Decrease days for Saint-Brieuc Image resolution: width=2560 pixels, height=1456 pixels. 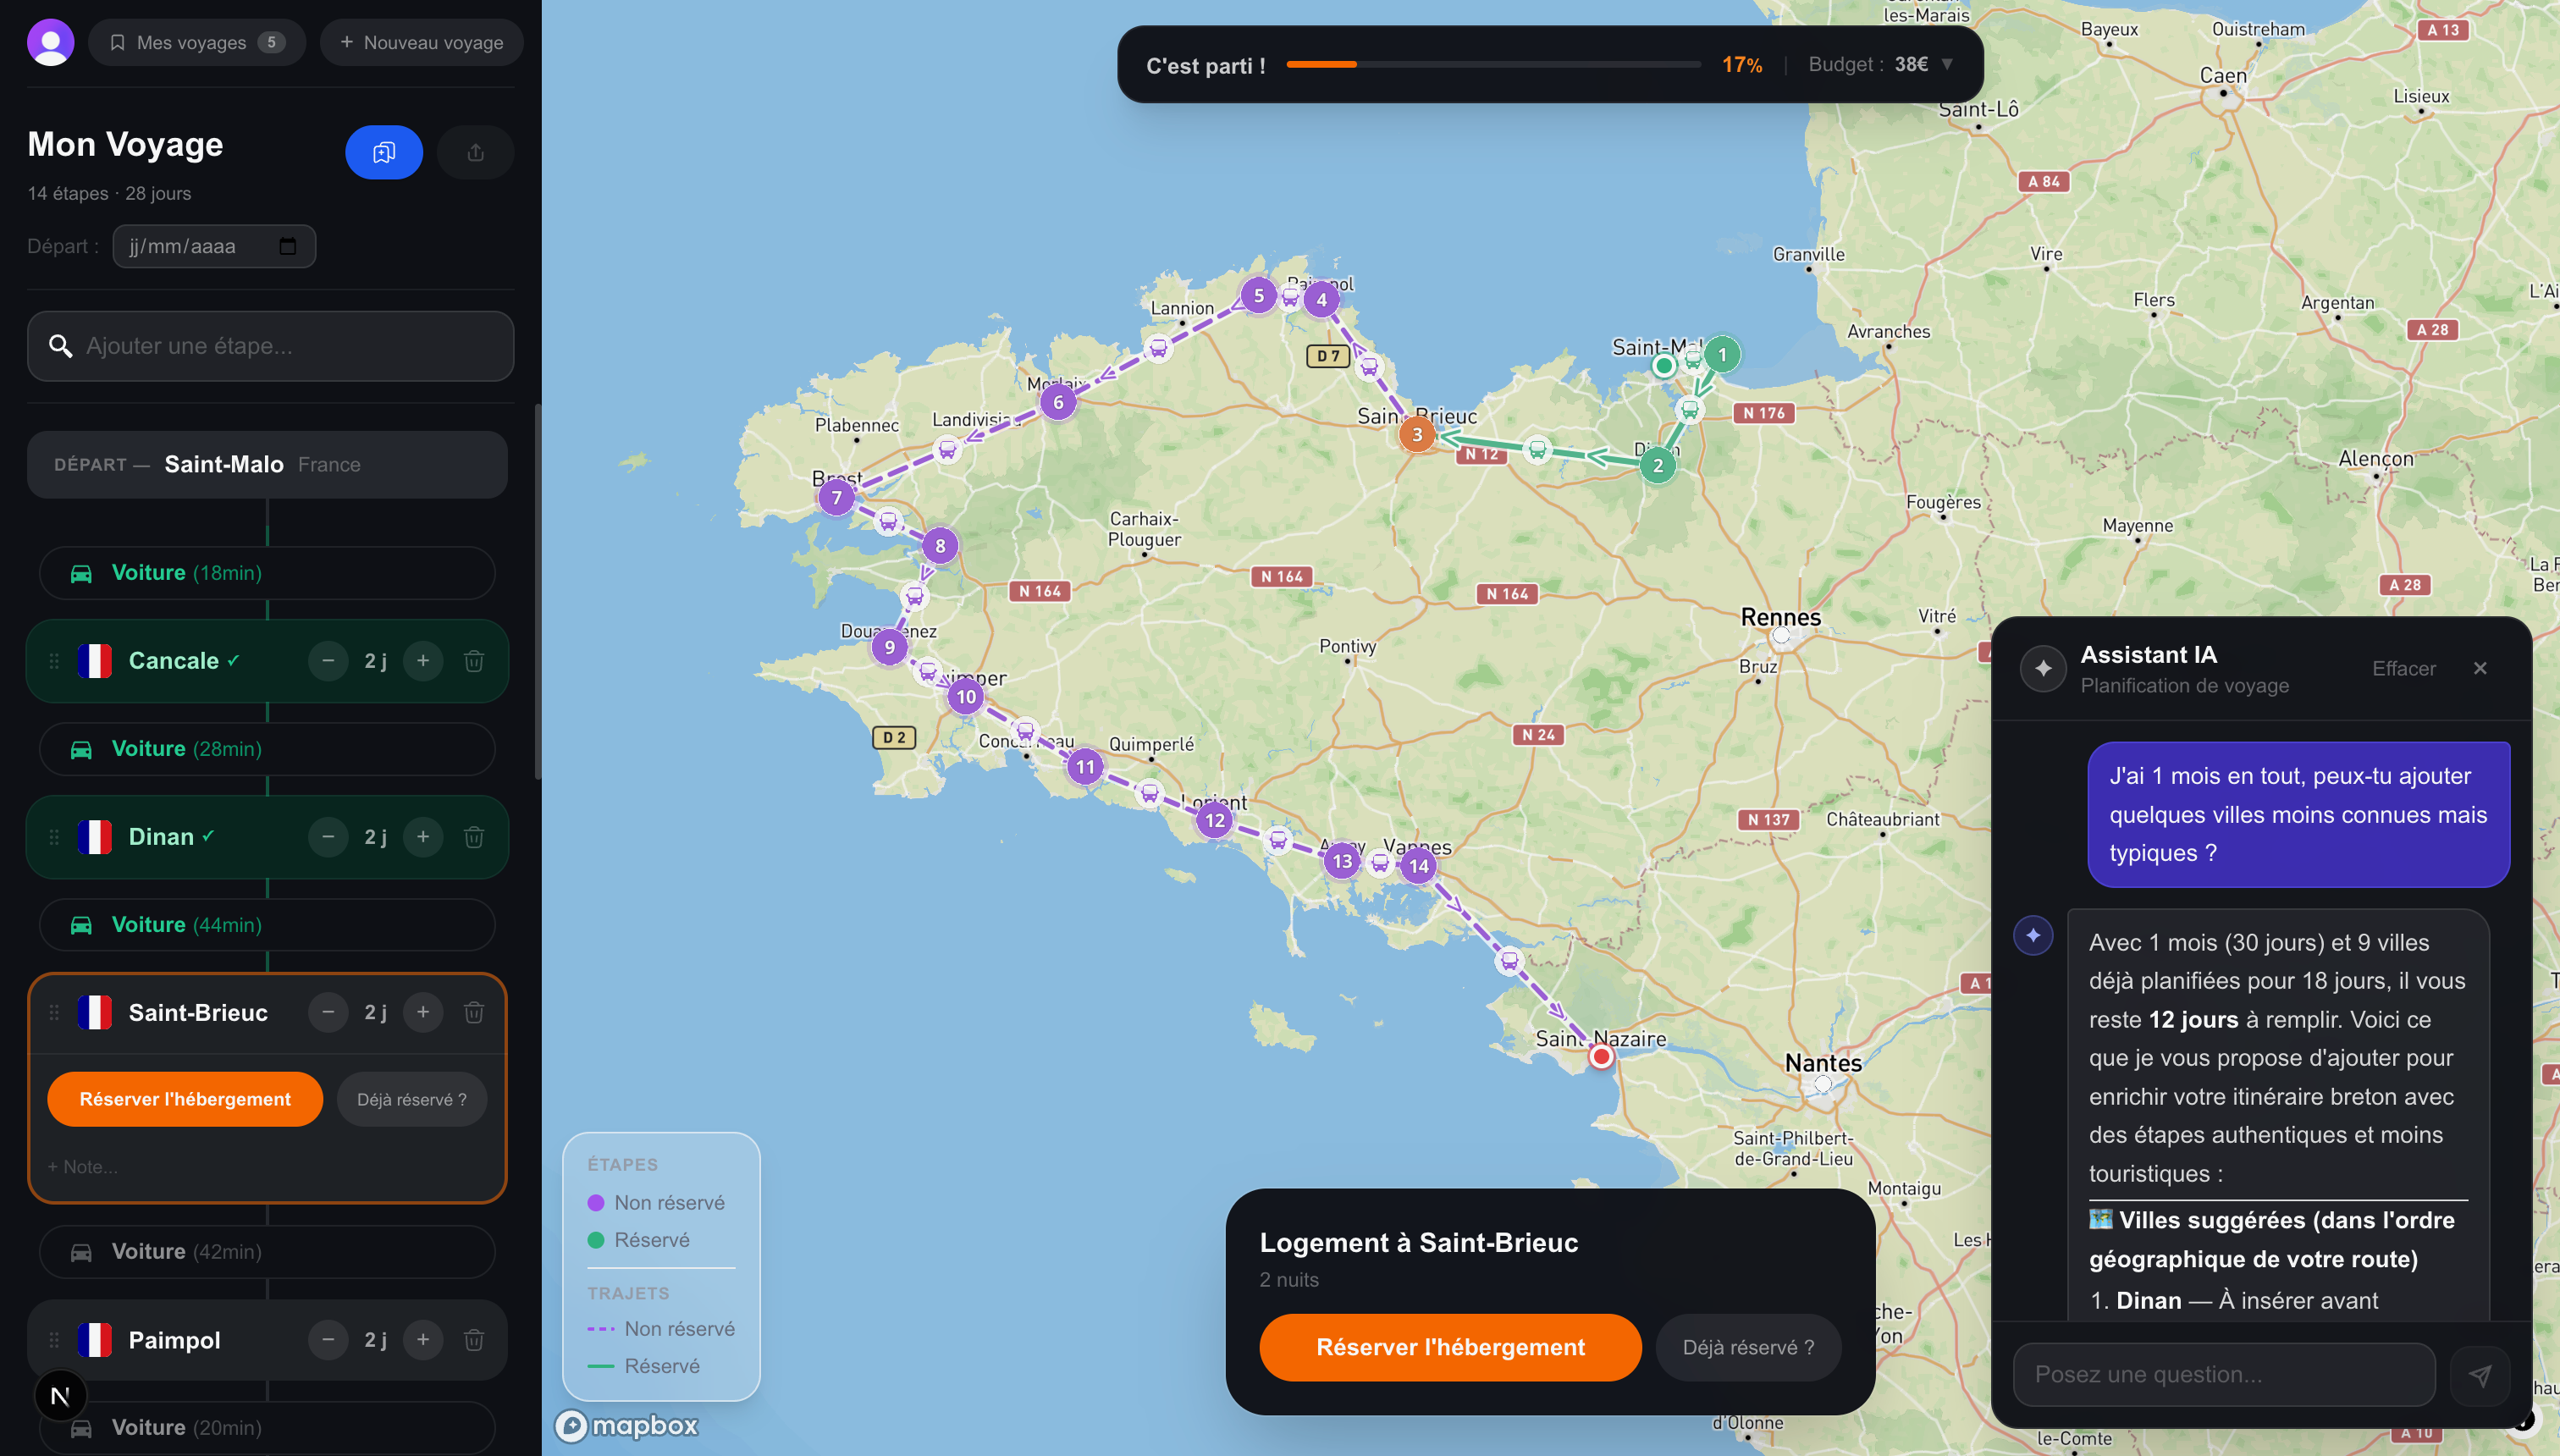(x=328, y=1013)
